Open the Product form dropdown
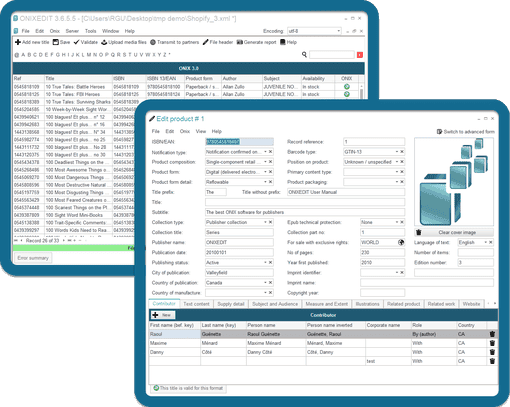 (x=265, y=172)
